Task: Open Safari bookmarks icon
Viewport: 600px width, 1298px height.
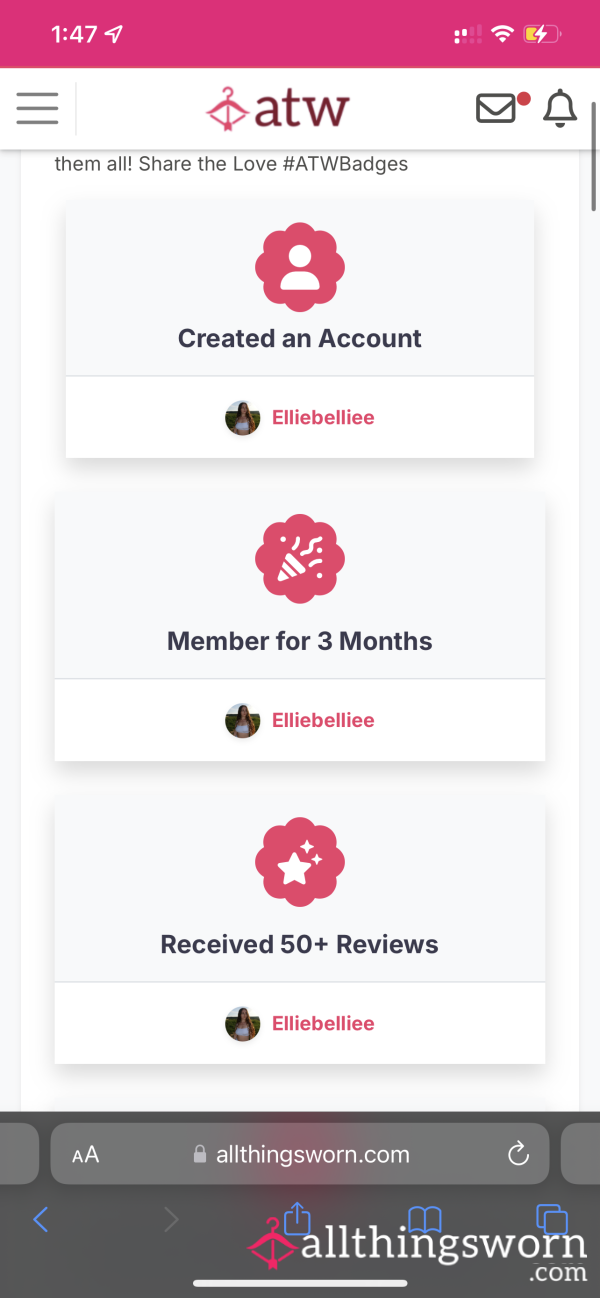Action: 425,1219
